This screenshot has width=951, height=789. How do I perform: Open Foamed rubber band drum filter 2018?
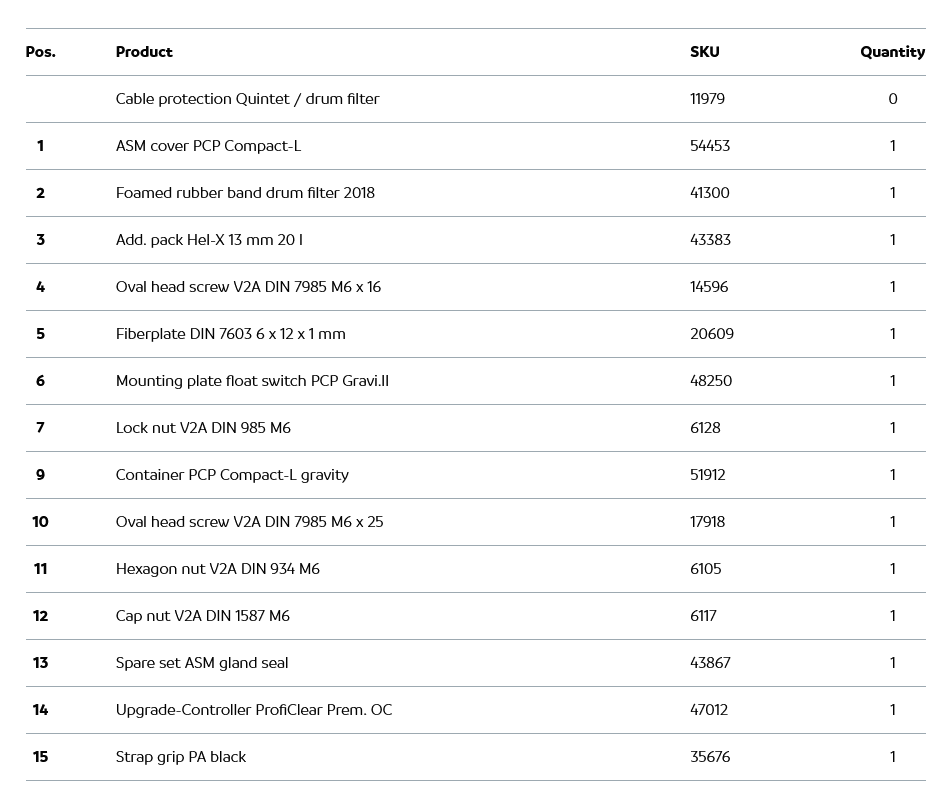[245, 193]
